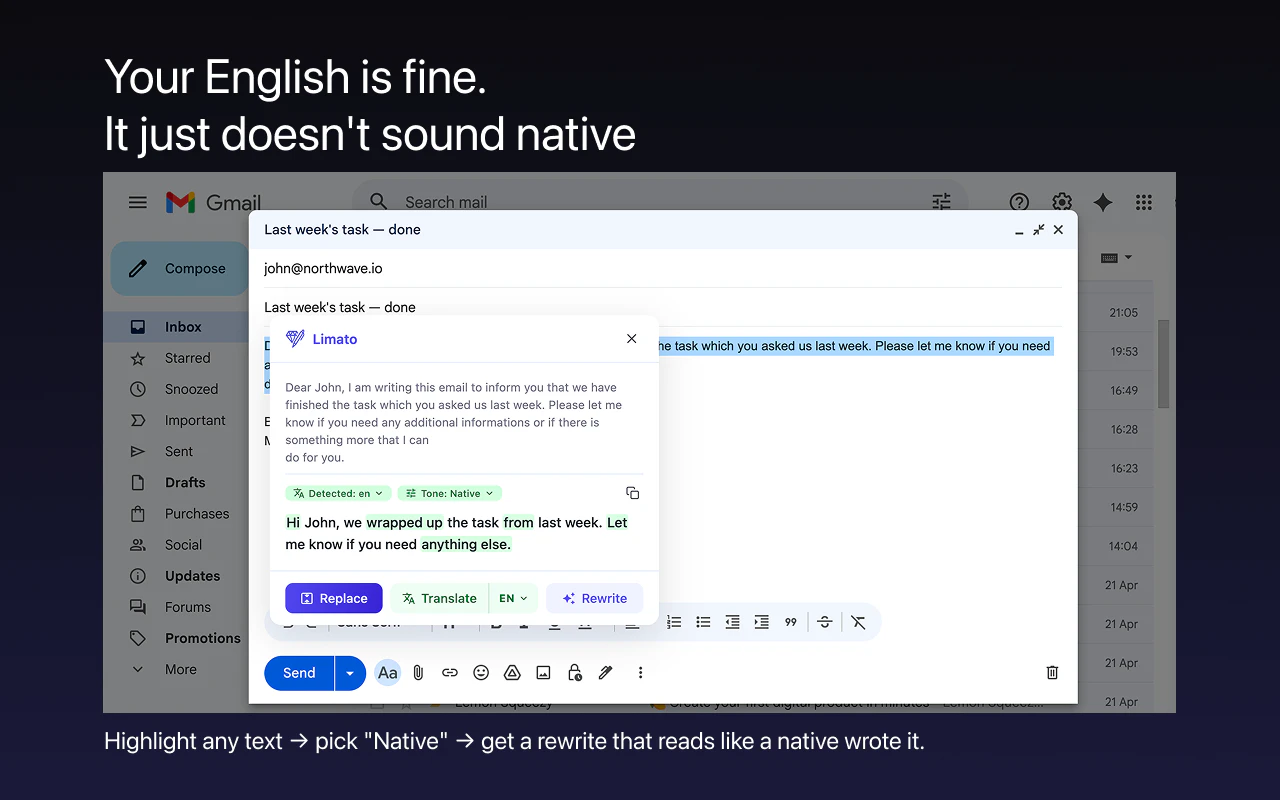
Task: Click the Translate button in Limato
Action: (x=439, y=598)
